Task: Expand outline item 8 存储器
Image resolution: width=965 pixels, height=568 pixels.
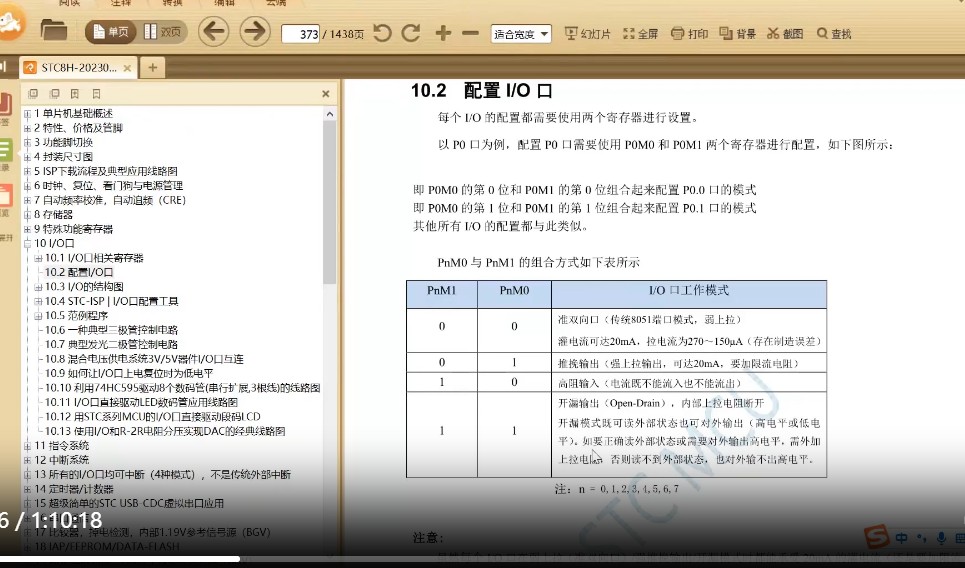Action: pos(27,215)
